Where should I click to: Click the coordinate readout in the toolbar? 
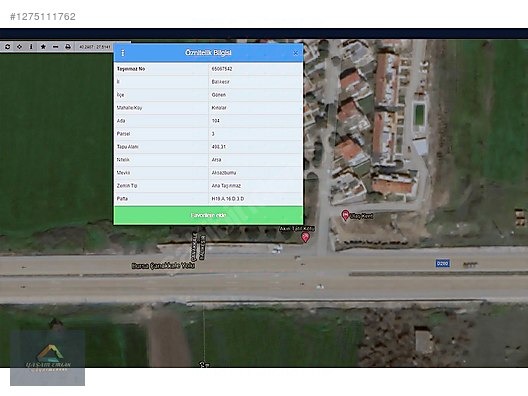tap(95, 47)
